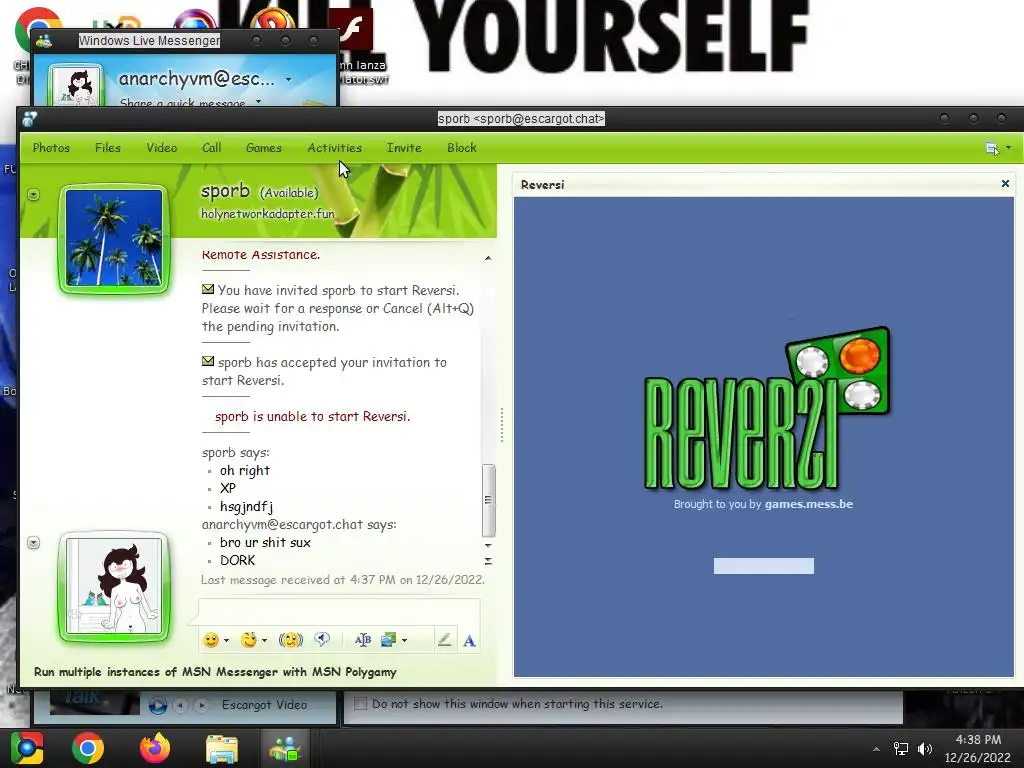The width and height of the screenshot is (1024, 768).
Task: Click the 'hsgjndfj' message line
Action: pyautogui.click(x=246, y=507)
